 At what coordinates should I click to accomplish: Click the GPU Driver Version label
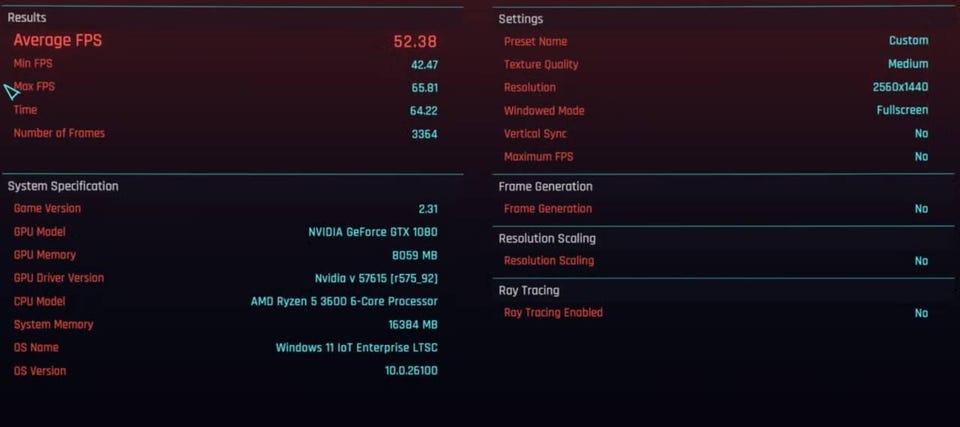59,278
